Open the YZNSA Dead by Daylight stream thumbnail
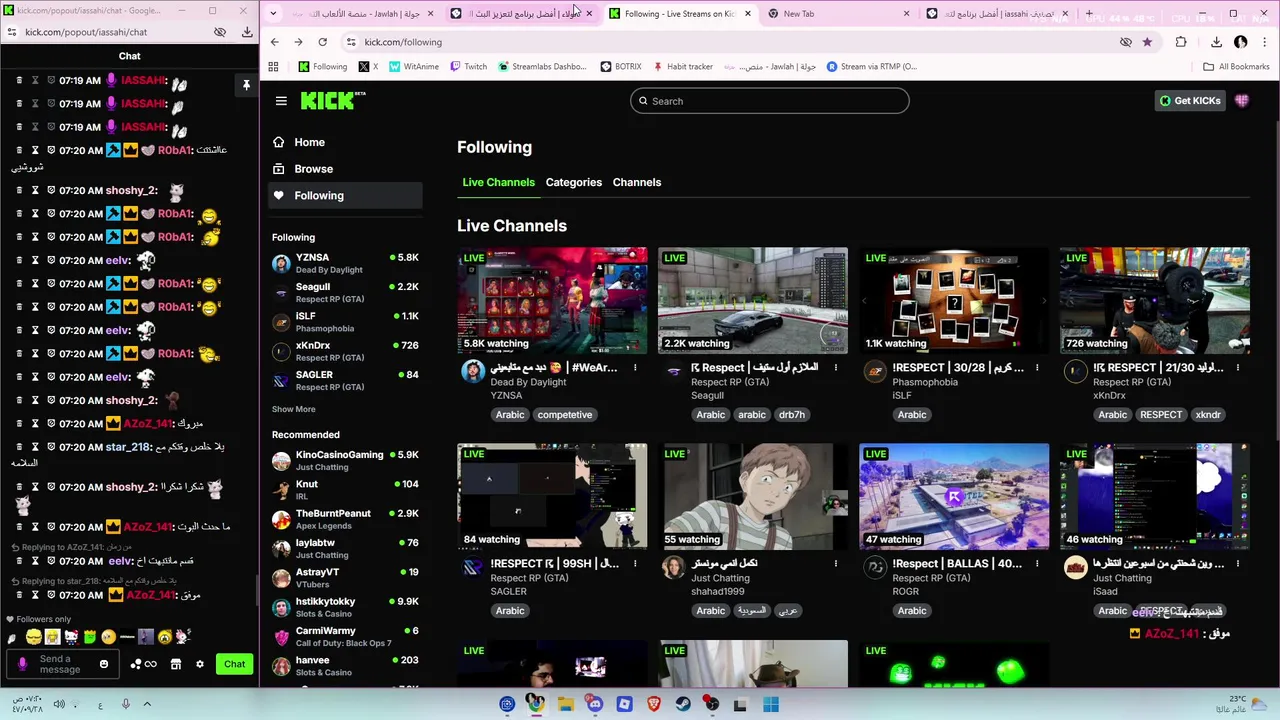 (x=552, y=300)
